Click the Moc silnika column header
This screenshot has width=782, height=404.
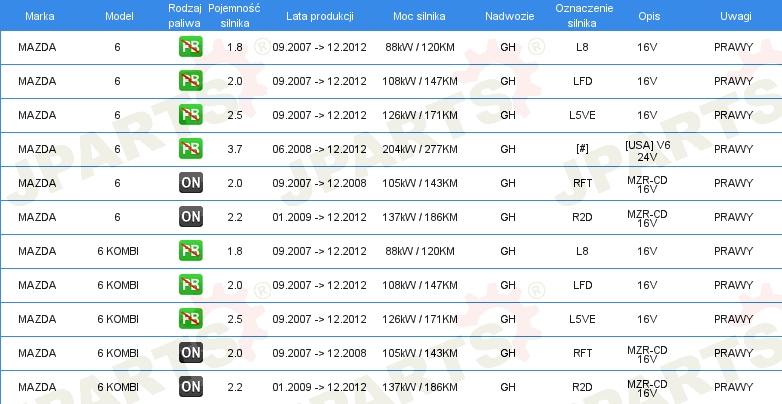tap(419, 16)
